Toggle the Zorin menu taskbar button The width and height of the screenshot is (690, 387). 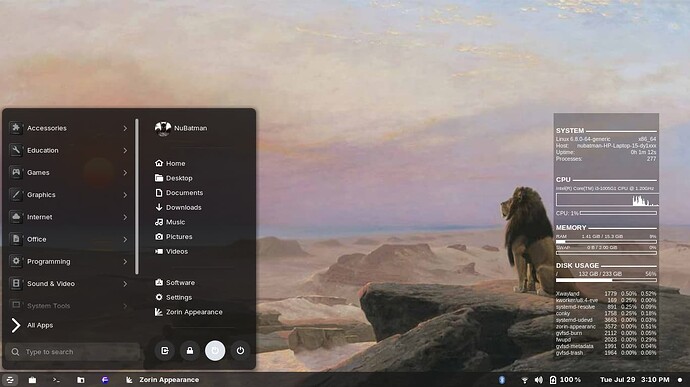[x=10, y=380]
